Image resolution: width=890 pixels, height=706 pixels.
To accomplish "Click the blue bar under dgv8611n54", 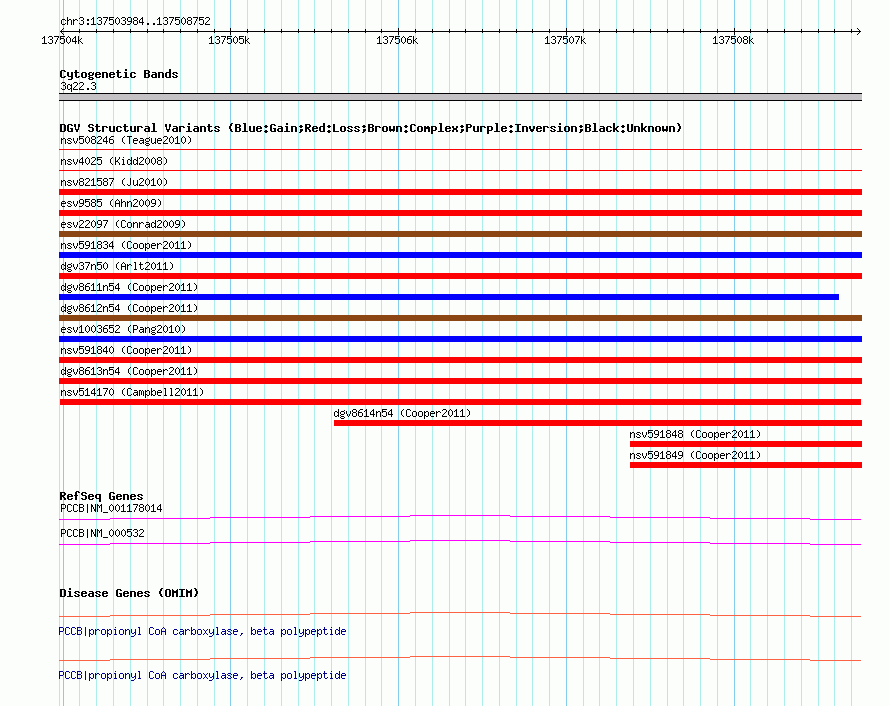I will click(449, 297).
